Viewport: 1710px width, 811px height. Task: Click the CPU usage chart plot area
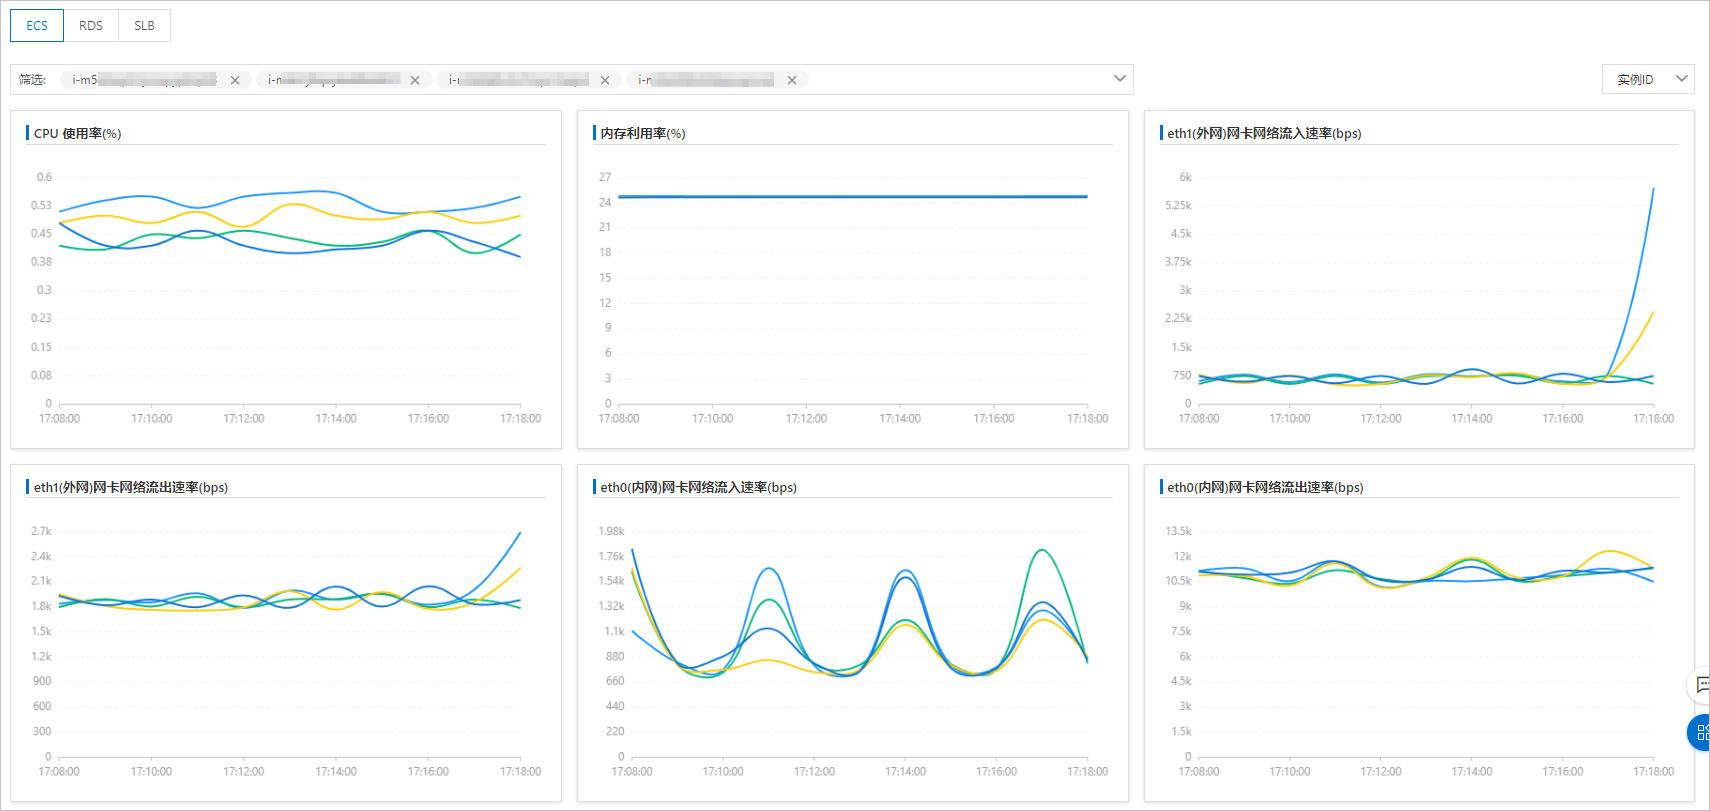coord(290,290)
